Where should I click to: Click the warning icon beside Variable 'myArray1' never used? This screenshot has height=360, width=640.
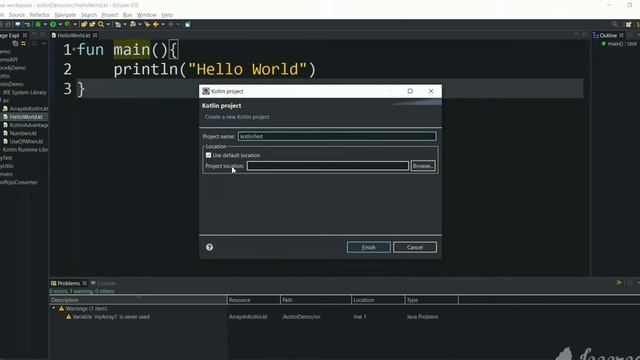click(x=69, y=317)
